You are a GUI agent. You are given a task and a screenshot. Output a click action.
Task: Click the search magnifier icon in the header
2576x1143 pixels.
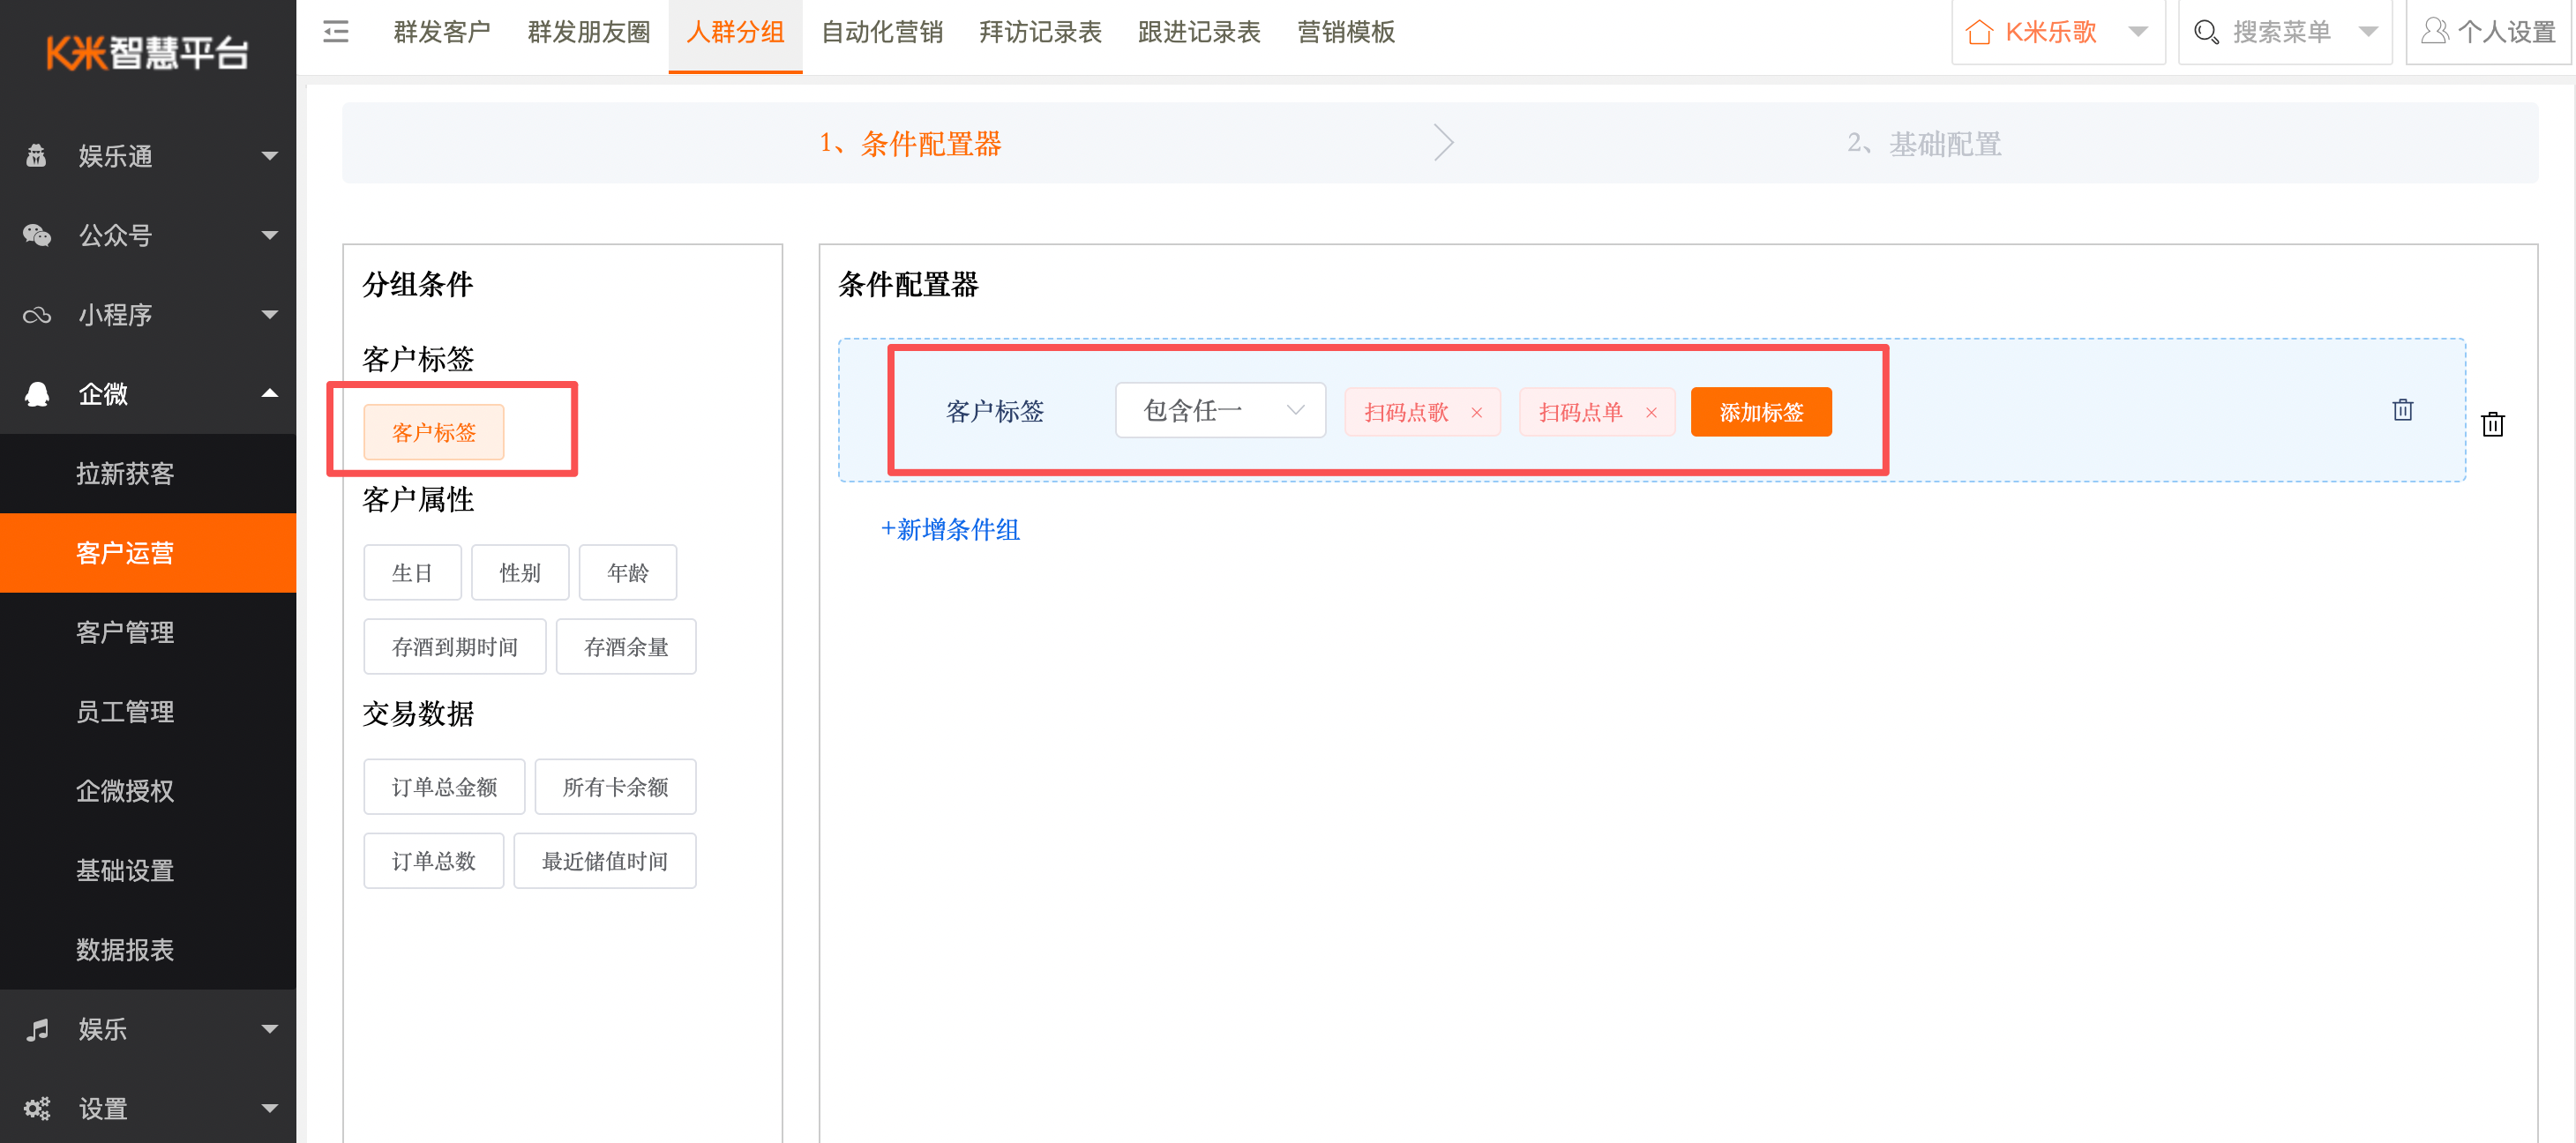coord(2205,32)
